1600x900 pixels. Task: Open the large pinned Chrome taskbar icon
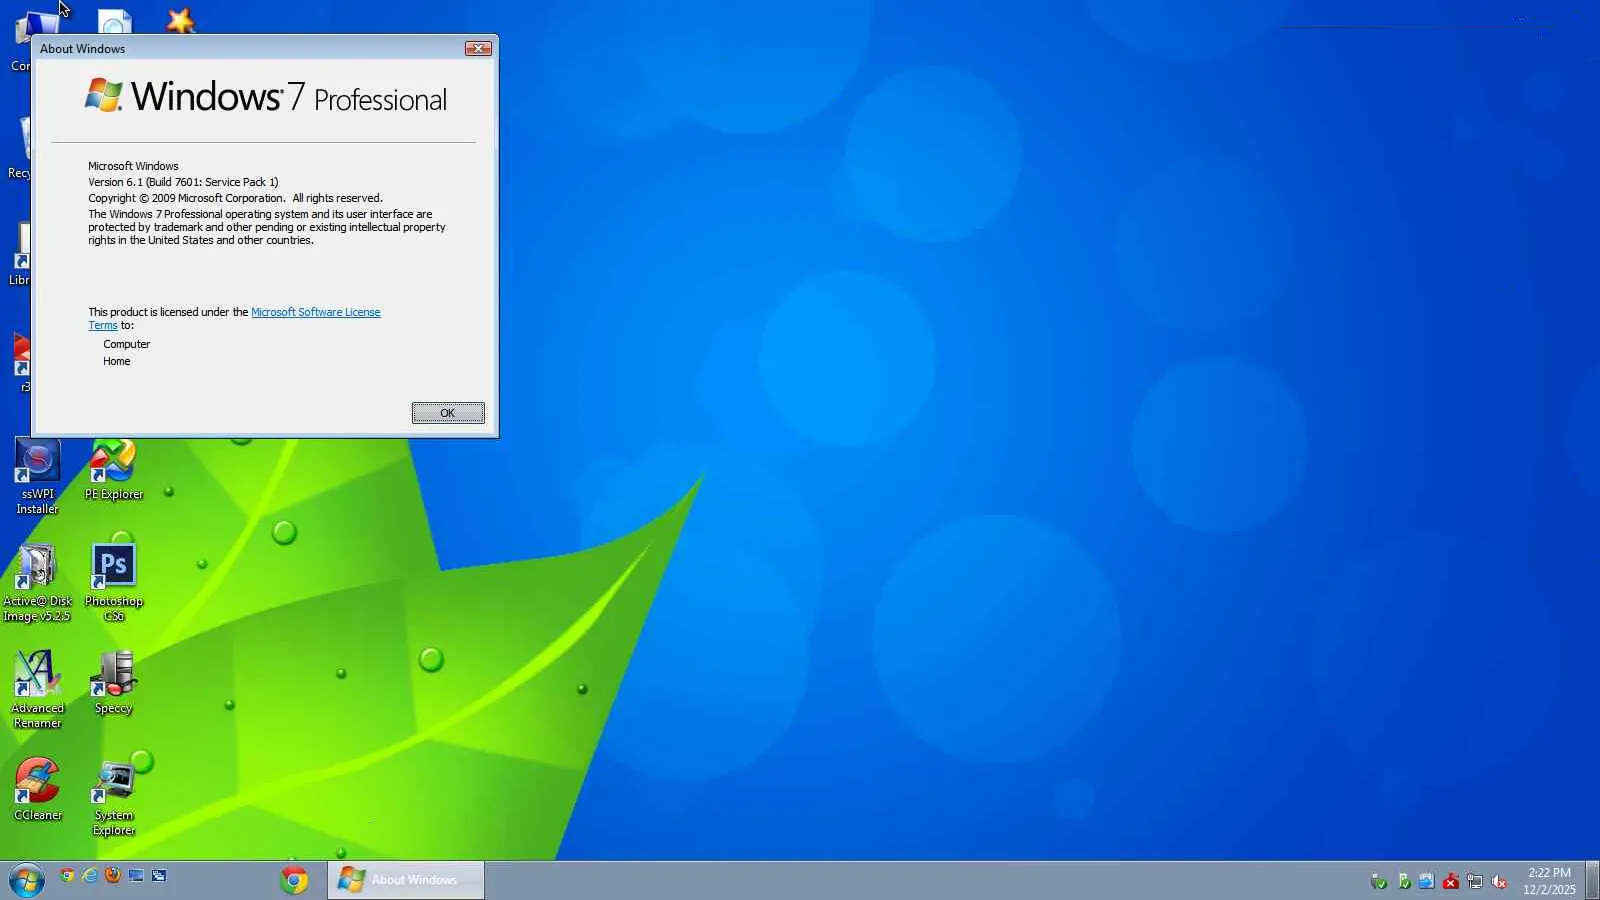pyautogui.click(x=294, y=880)
